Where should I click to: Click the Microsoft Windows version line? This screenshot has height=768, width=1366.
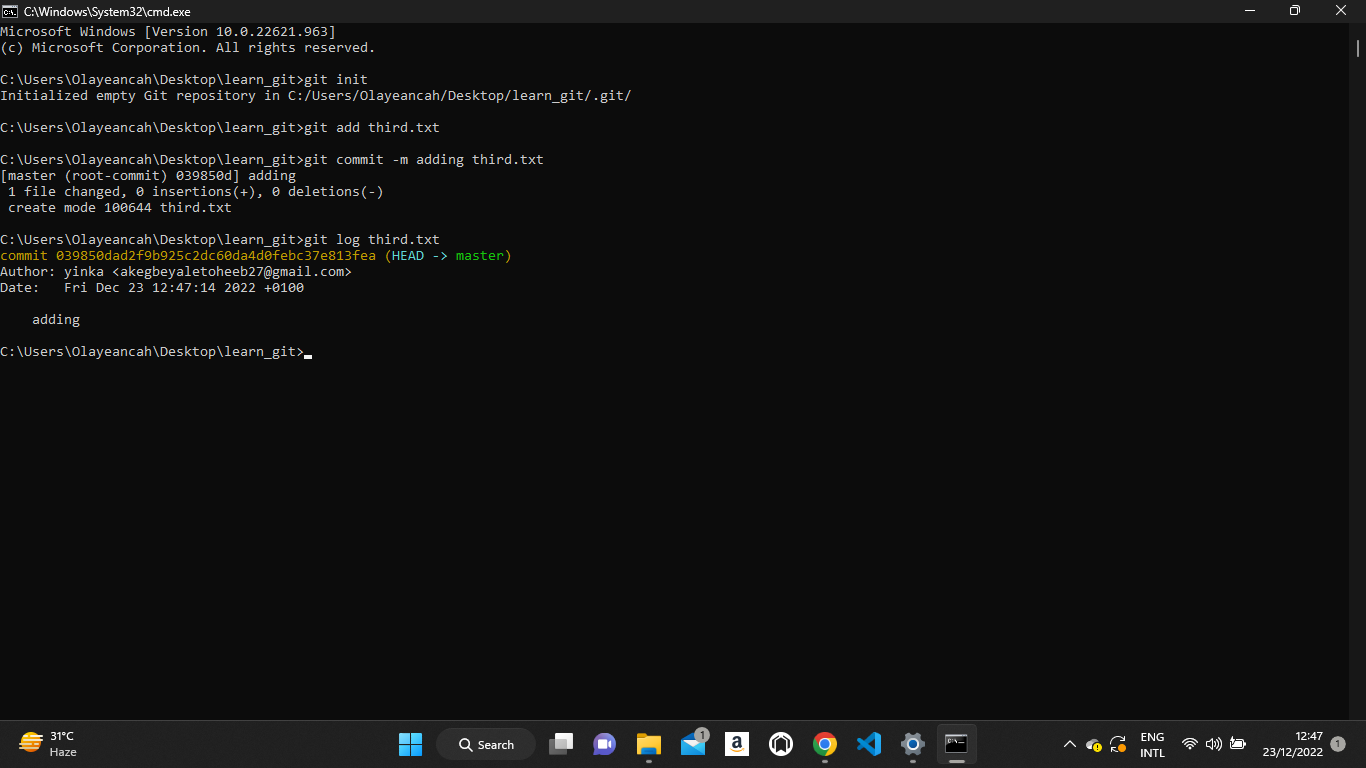coord(168,32)
